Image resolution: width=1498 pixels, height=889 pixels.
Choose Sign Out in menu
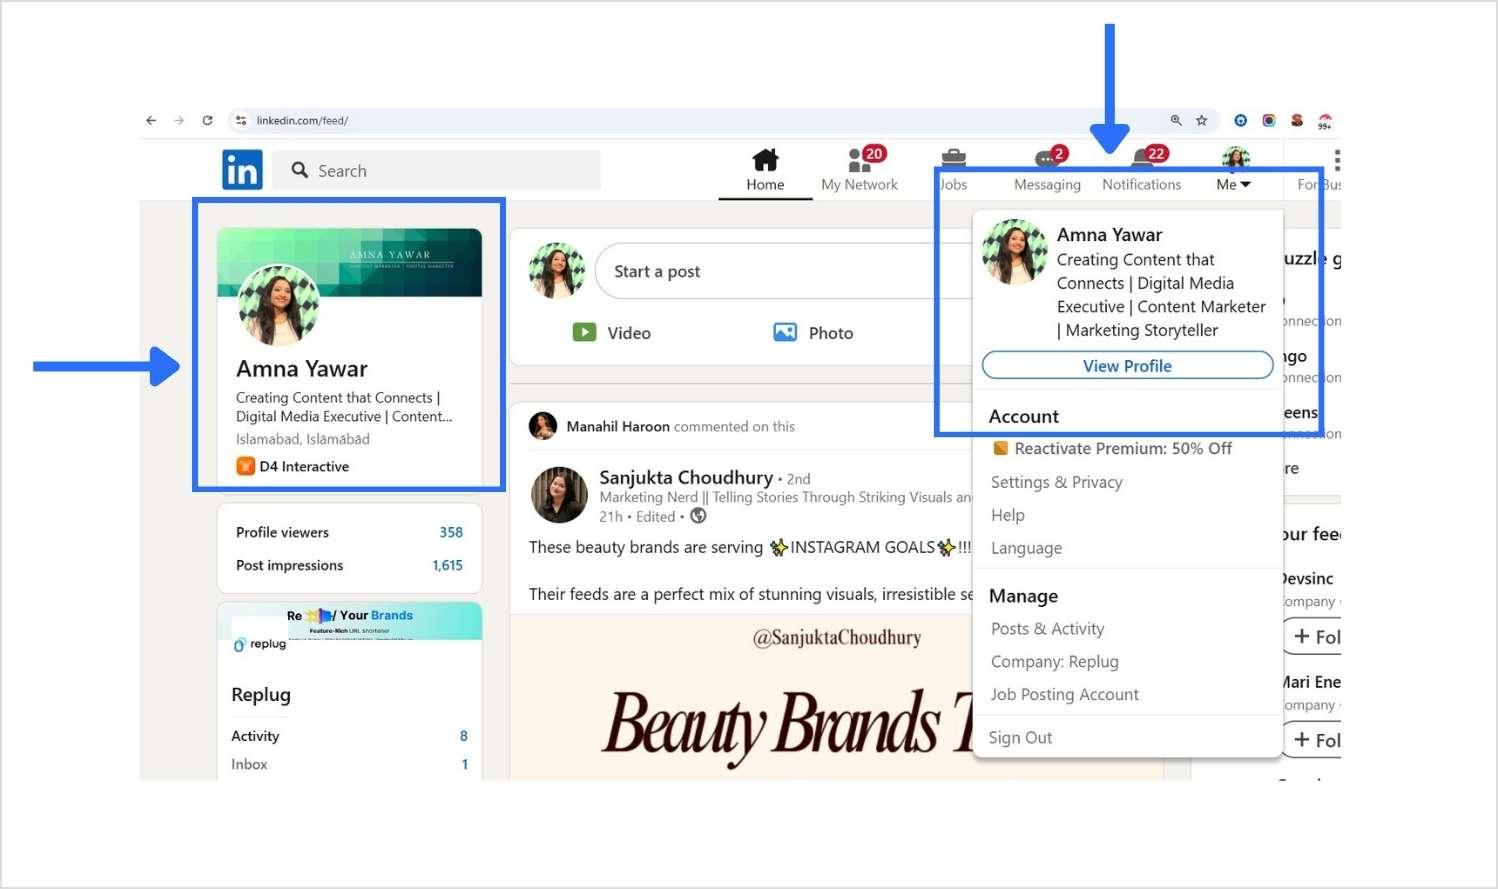coord(1020,738)
